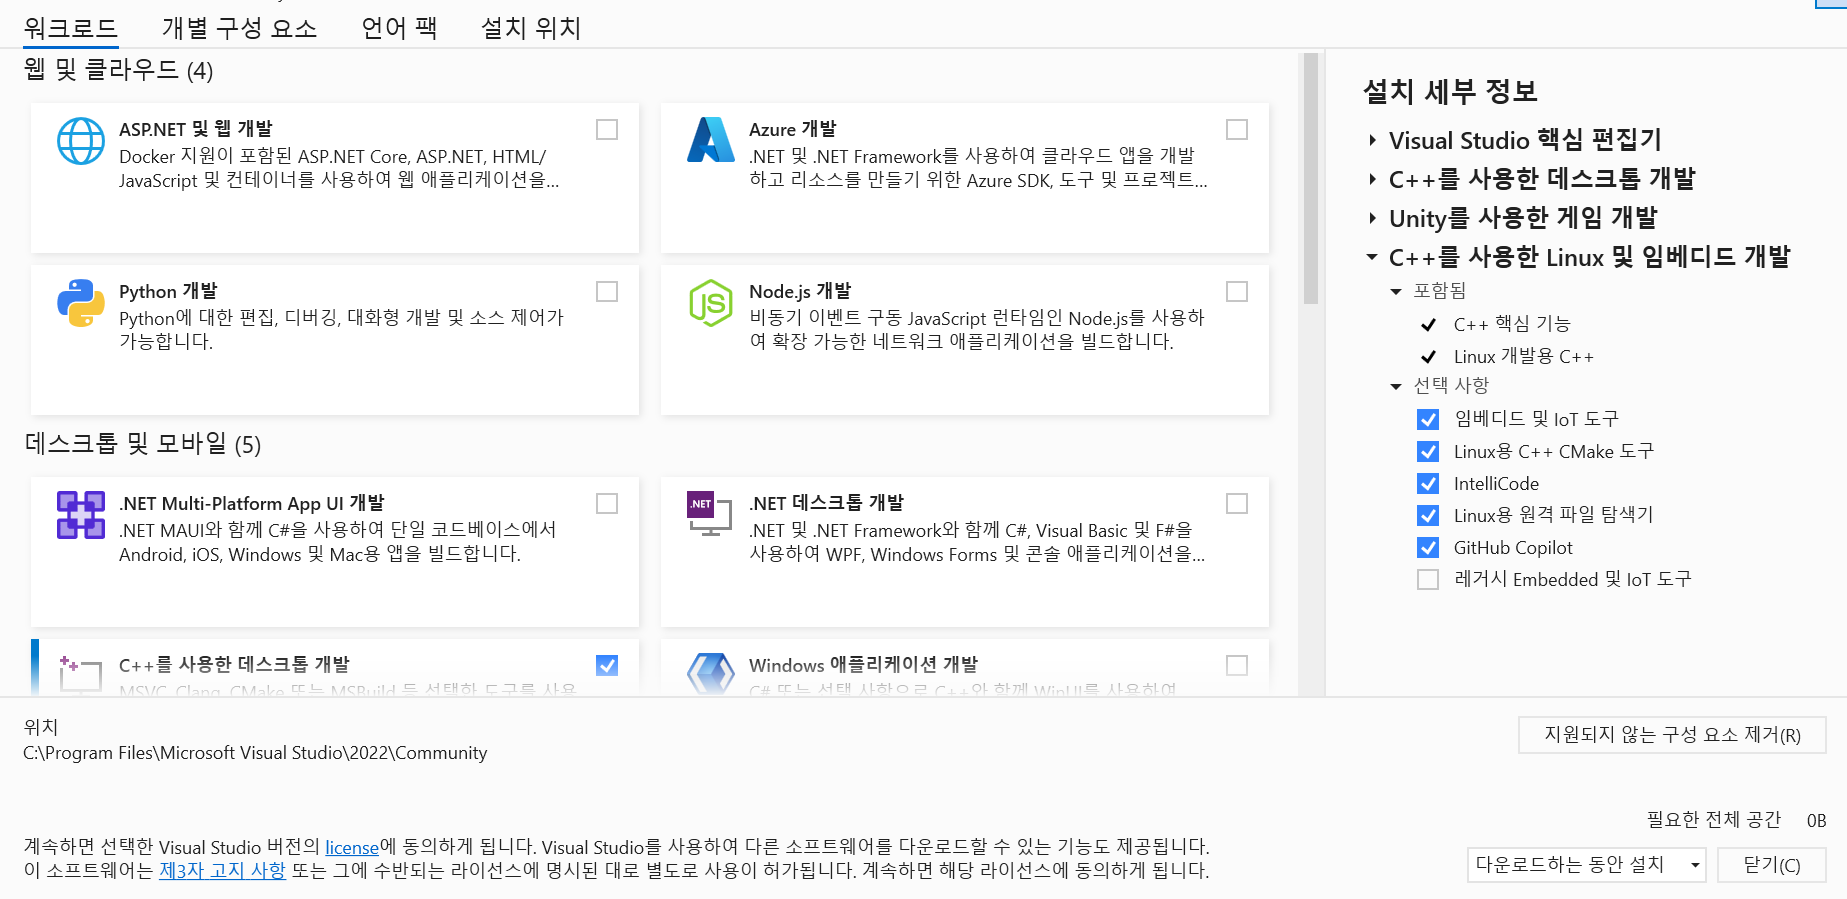Expand C++를 사용한 데스크톱 개발 details
Viewport: 1847px width, 899px height.
pos(1373,180)
